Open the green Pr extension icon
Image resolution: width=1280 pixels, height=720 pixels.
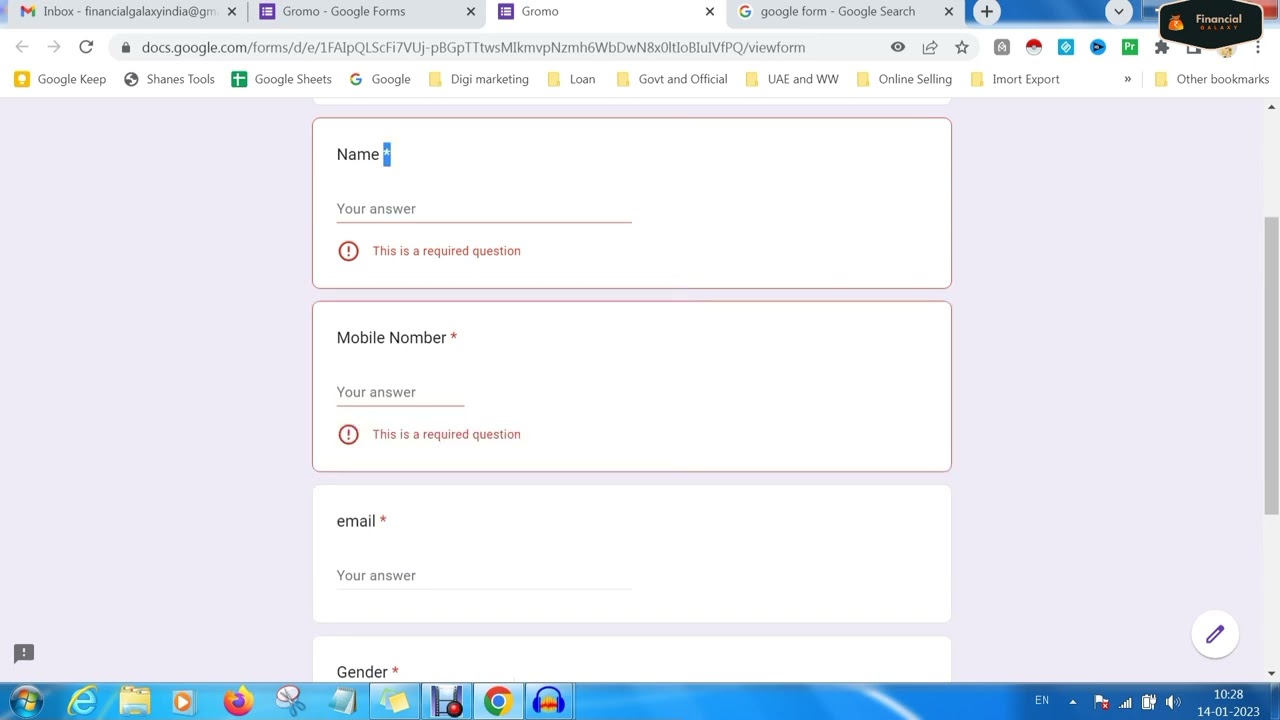(1130, 47)
